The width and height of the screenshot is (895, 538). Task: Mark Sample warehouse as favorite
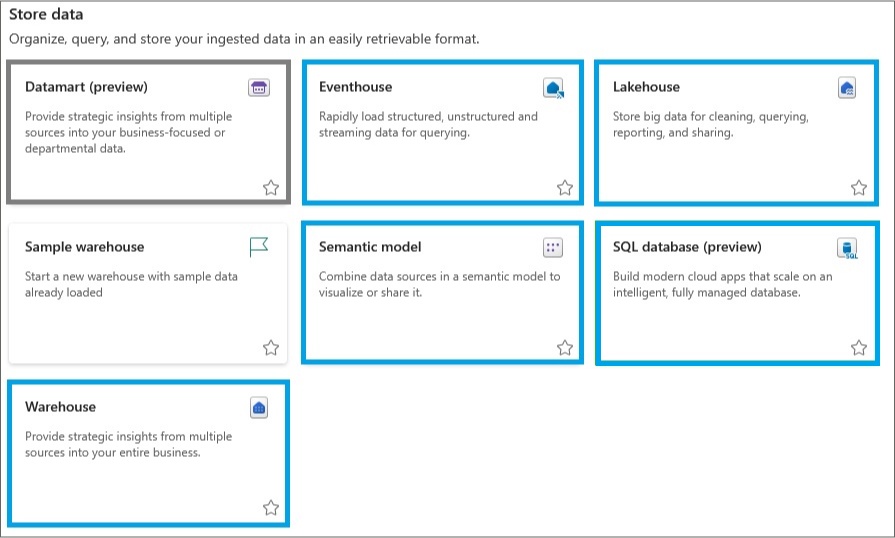click(x=271, y=348)
